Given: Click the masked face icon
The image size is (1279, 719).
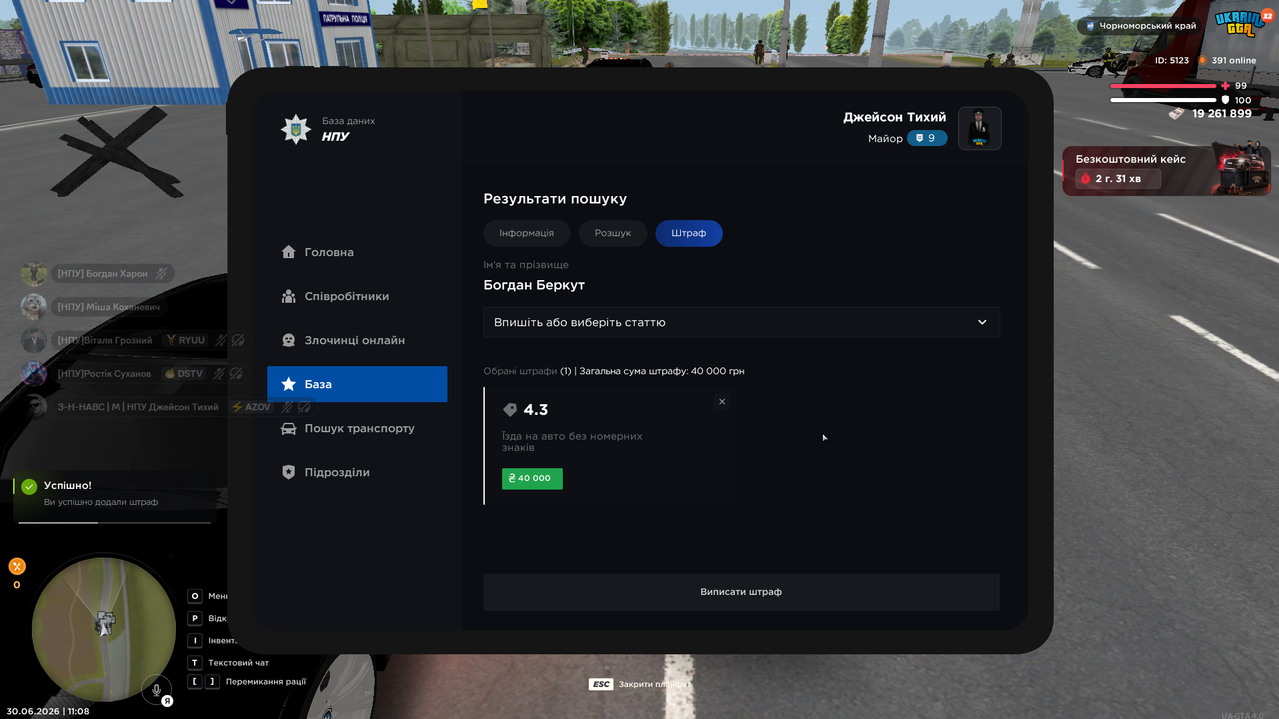Looking at the screenshot, I should [x=289, y=340].
